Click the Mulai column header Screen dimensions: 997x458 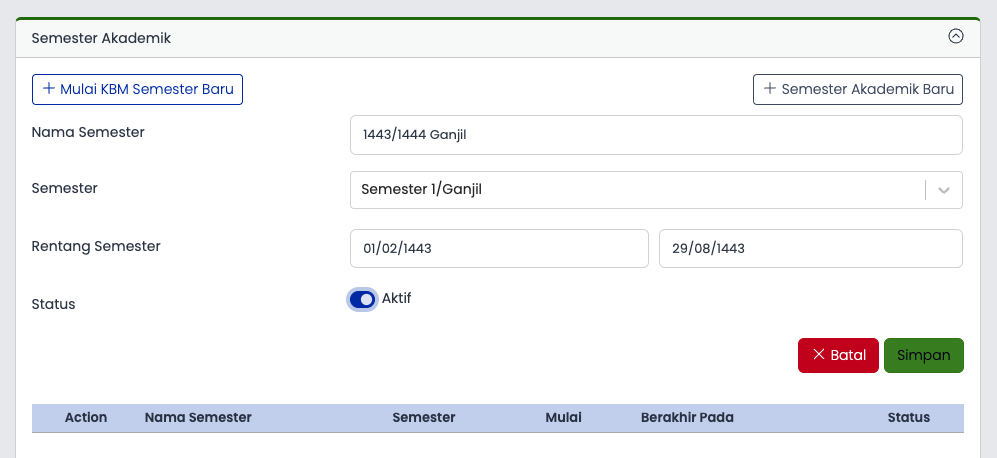tap(563, 417)
